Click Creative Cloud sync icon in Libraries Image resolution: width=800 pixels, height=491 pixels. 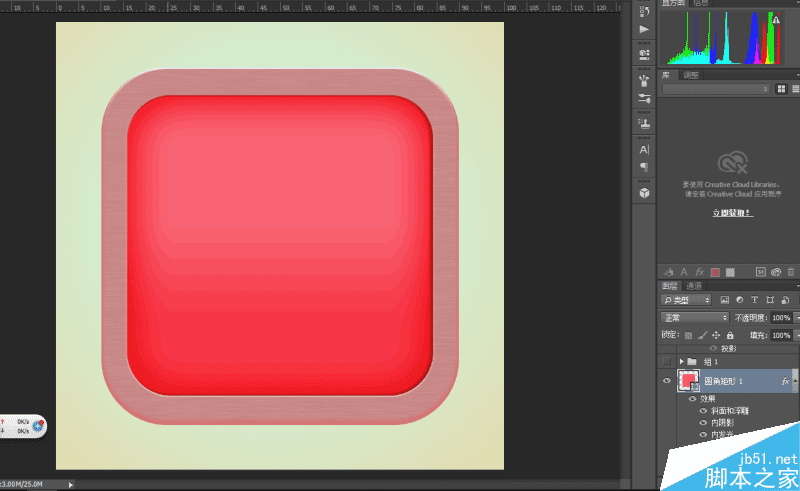[x=776, y=272]
